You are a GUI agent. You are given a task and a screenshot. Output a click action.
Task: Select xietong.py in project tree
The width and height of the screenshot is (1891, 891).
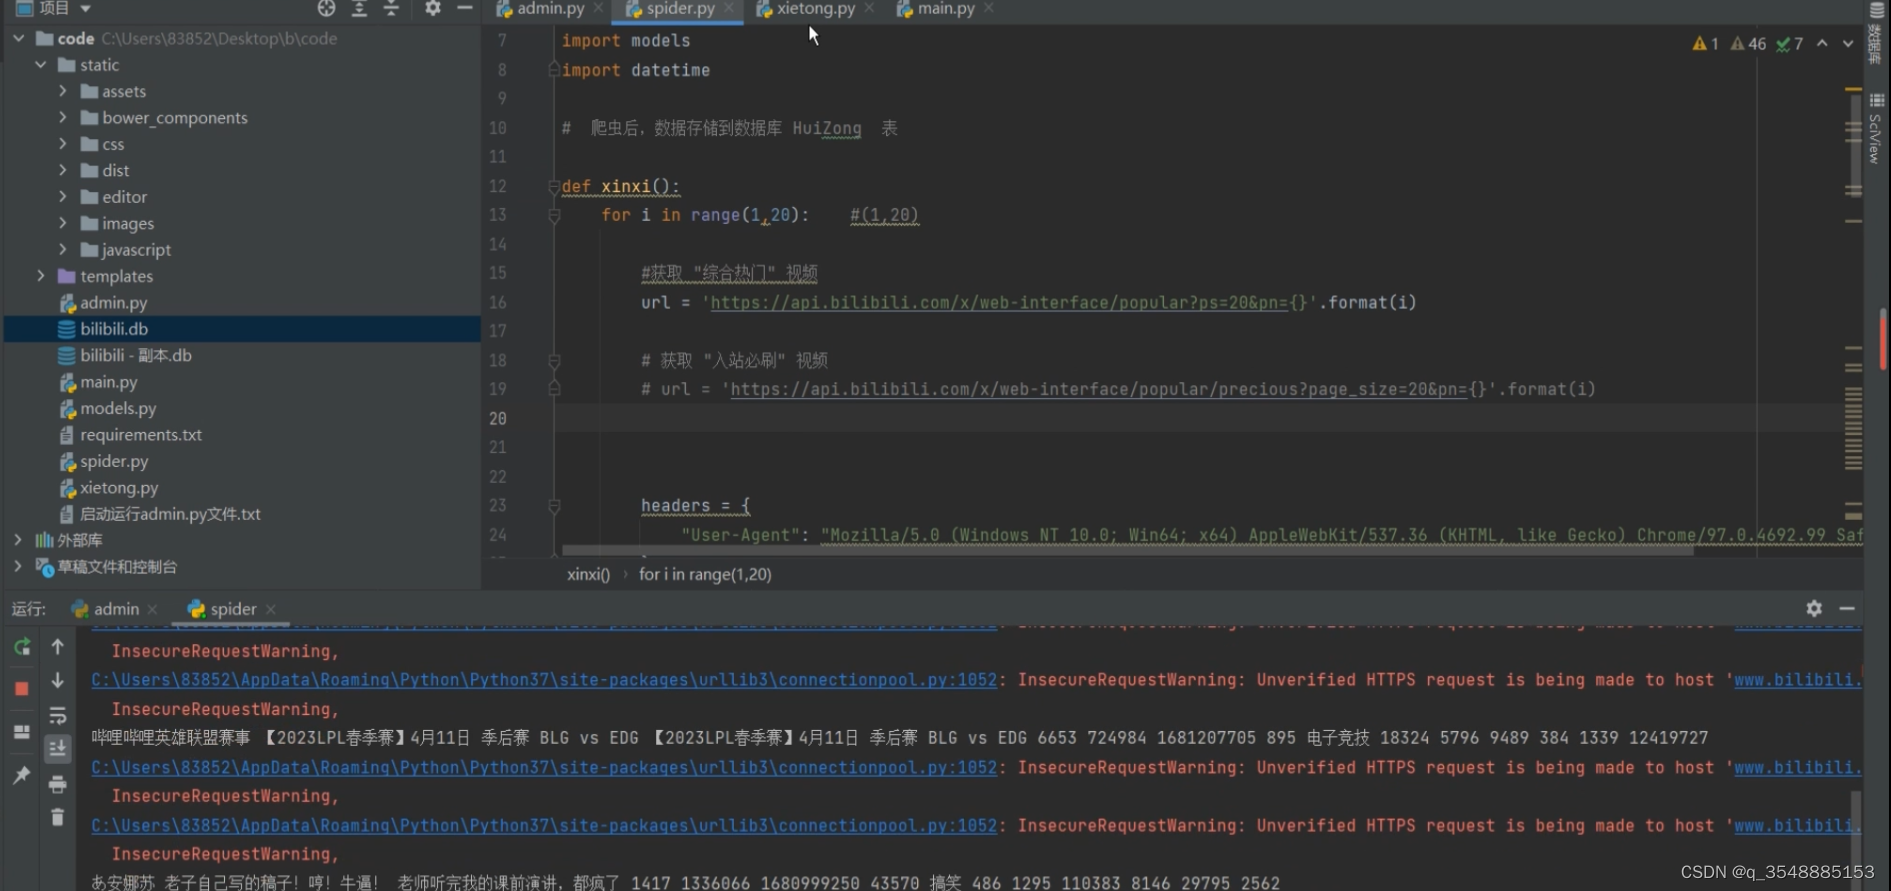pos(119,488)
